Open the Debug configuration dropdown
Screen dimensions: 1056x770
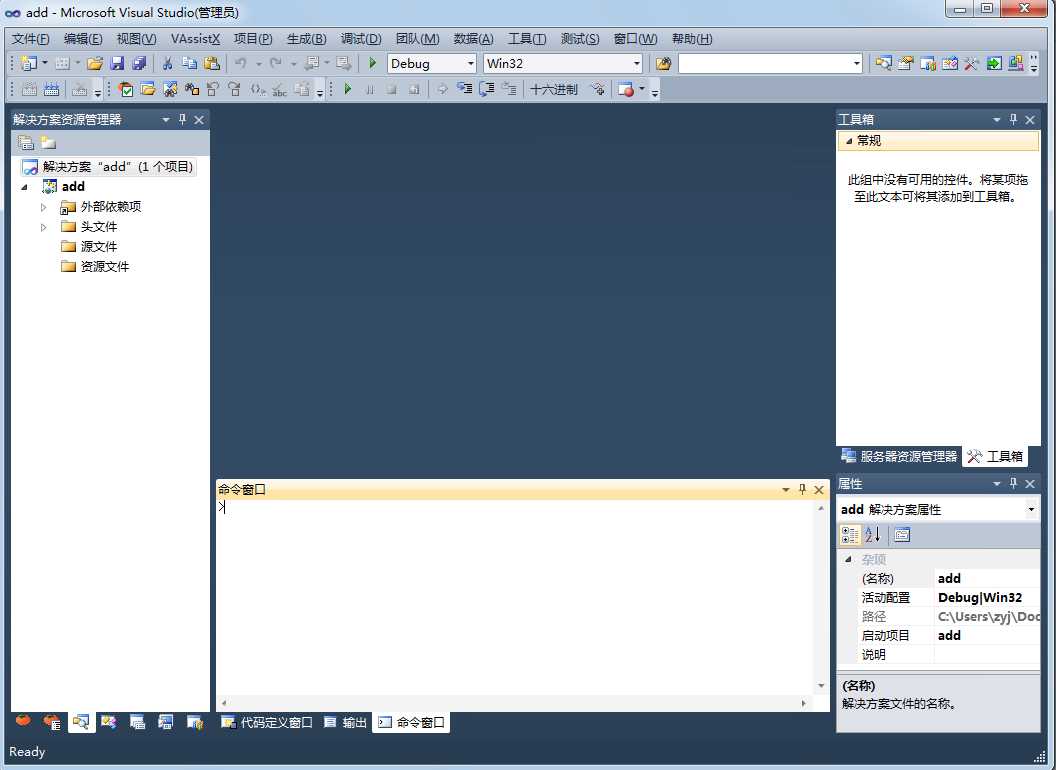(x=471, y=63)
